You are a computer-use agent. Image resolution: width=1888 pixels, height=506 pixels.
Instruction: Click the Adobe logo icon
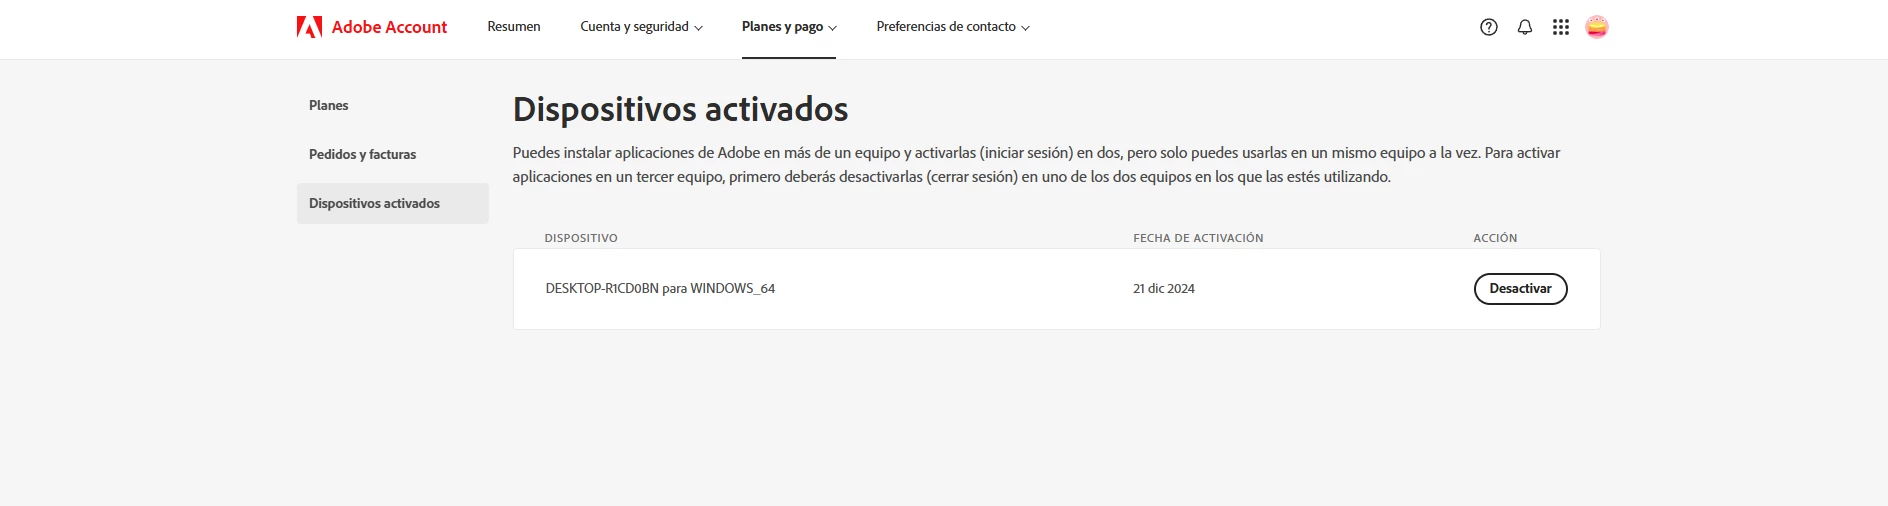click(x=309, y=27)
